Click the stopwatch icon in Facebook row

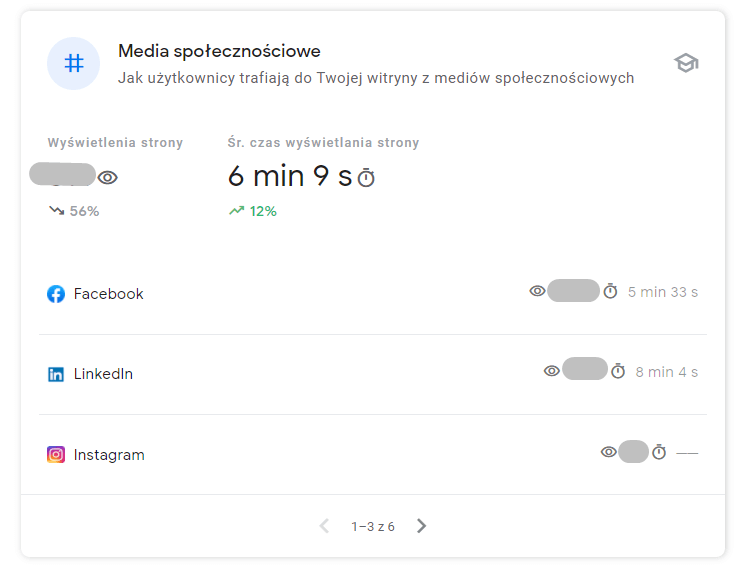[610, 292]
